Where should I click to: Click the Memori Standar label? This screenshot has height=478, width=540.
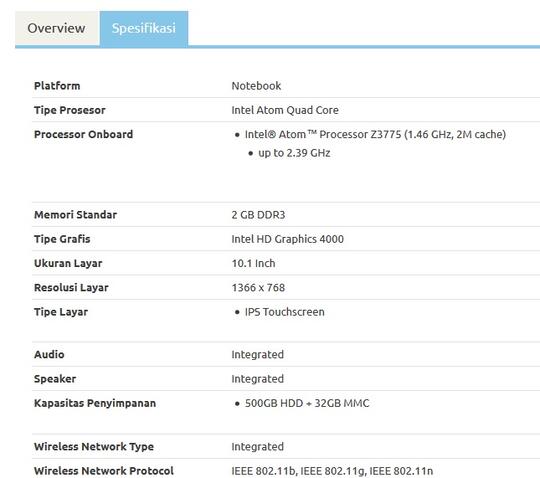(75, 215)
